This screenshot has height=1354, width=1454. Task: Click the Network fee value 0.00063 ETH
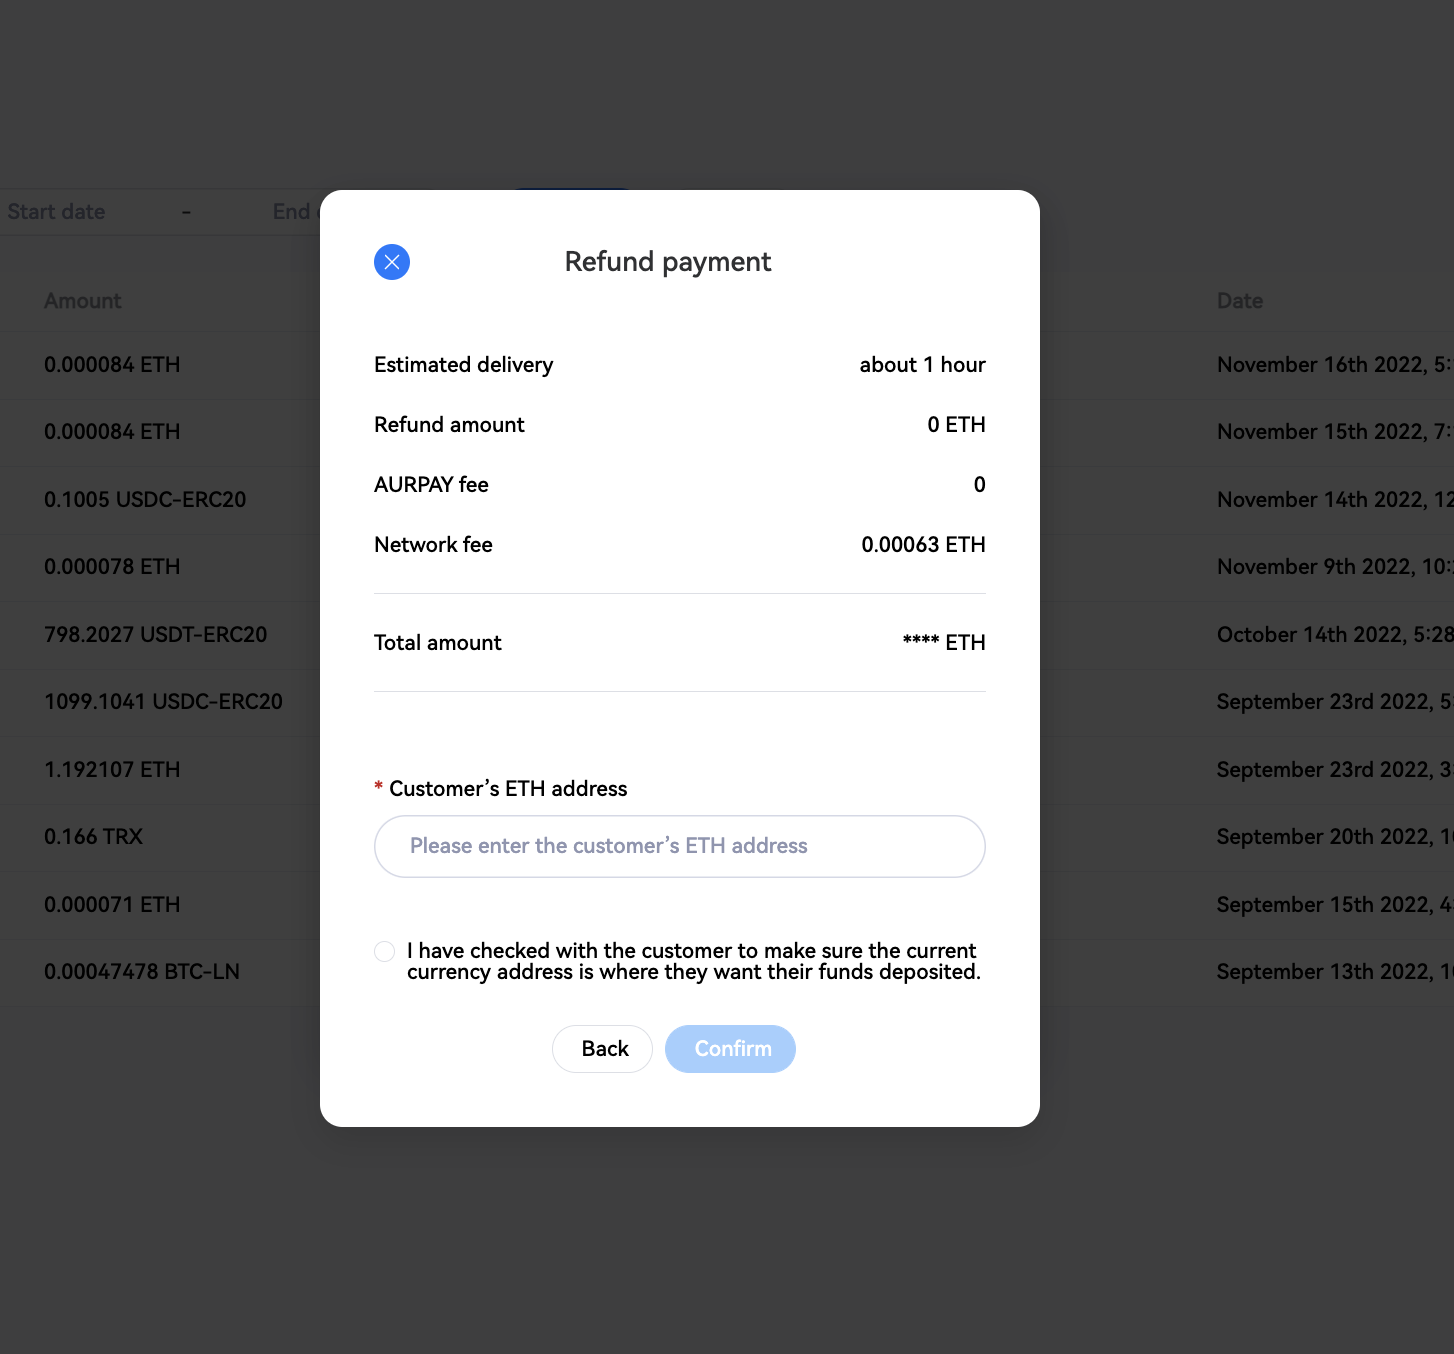pyautogui.click(x=923, y=545)
